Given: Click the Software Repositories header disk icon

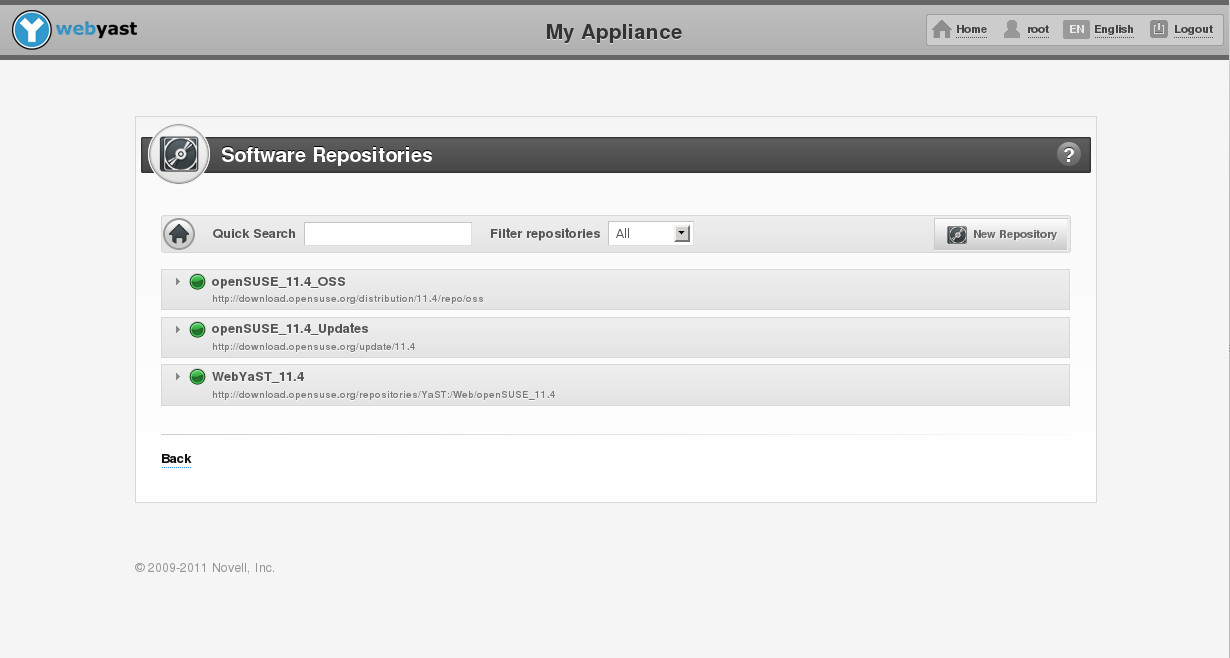Looking at the screenshot, I should pyautogui.click(x=178, y=154).
